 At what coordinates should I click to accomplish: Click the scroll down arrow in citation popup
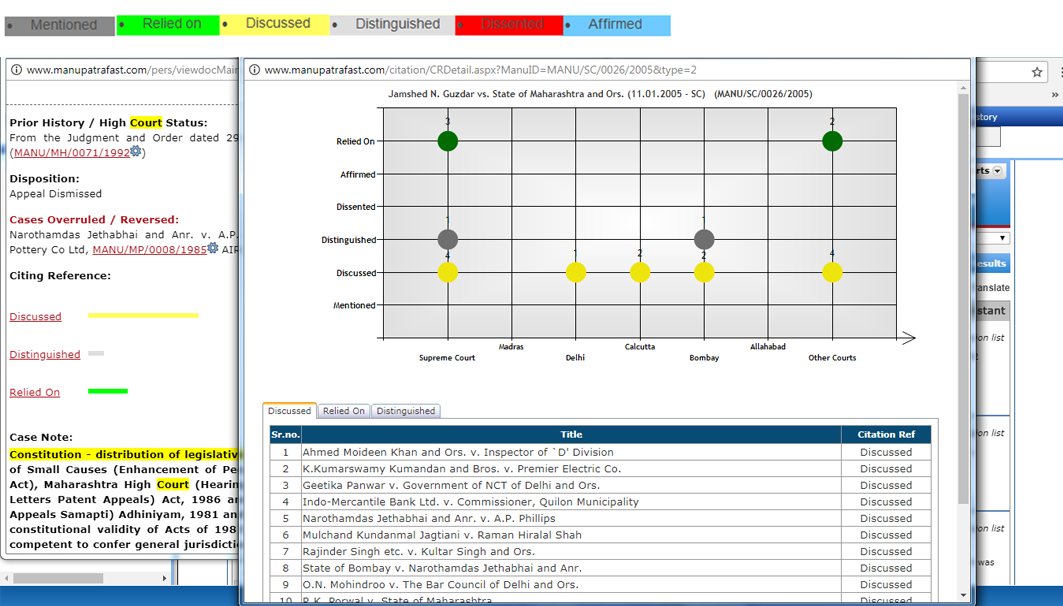[964, 595]
